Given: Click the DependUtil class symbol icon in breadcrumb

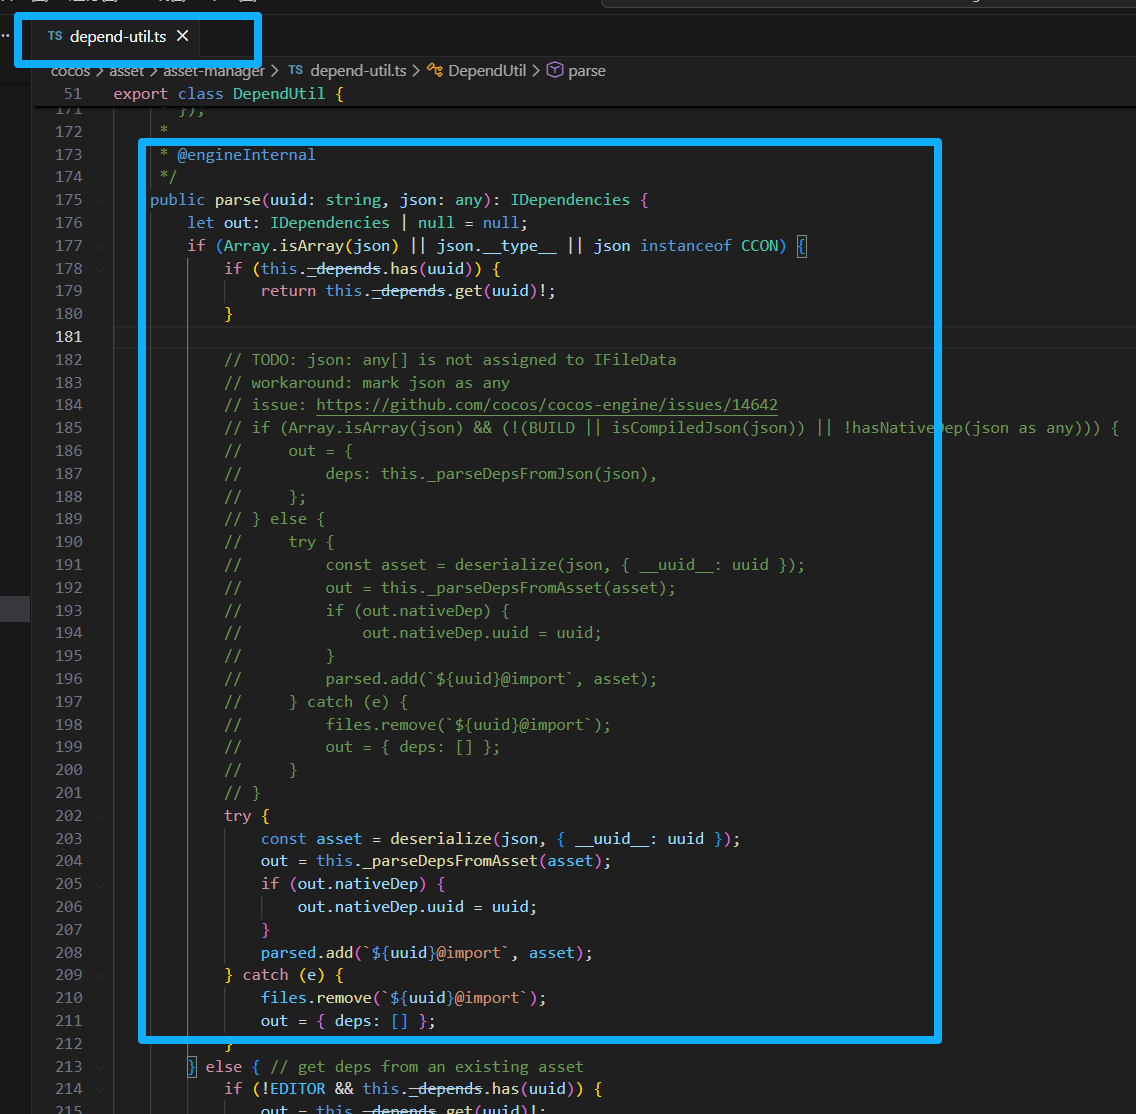Looking at the screenshot, I should [434, 70].
